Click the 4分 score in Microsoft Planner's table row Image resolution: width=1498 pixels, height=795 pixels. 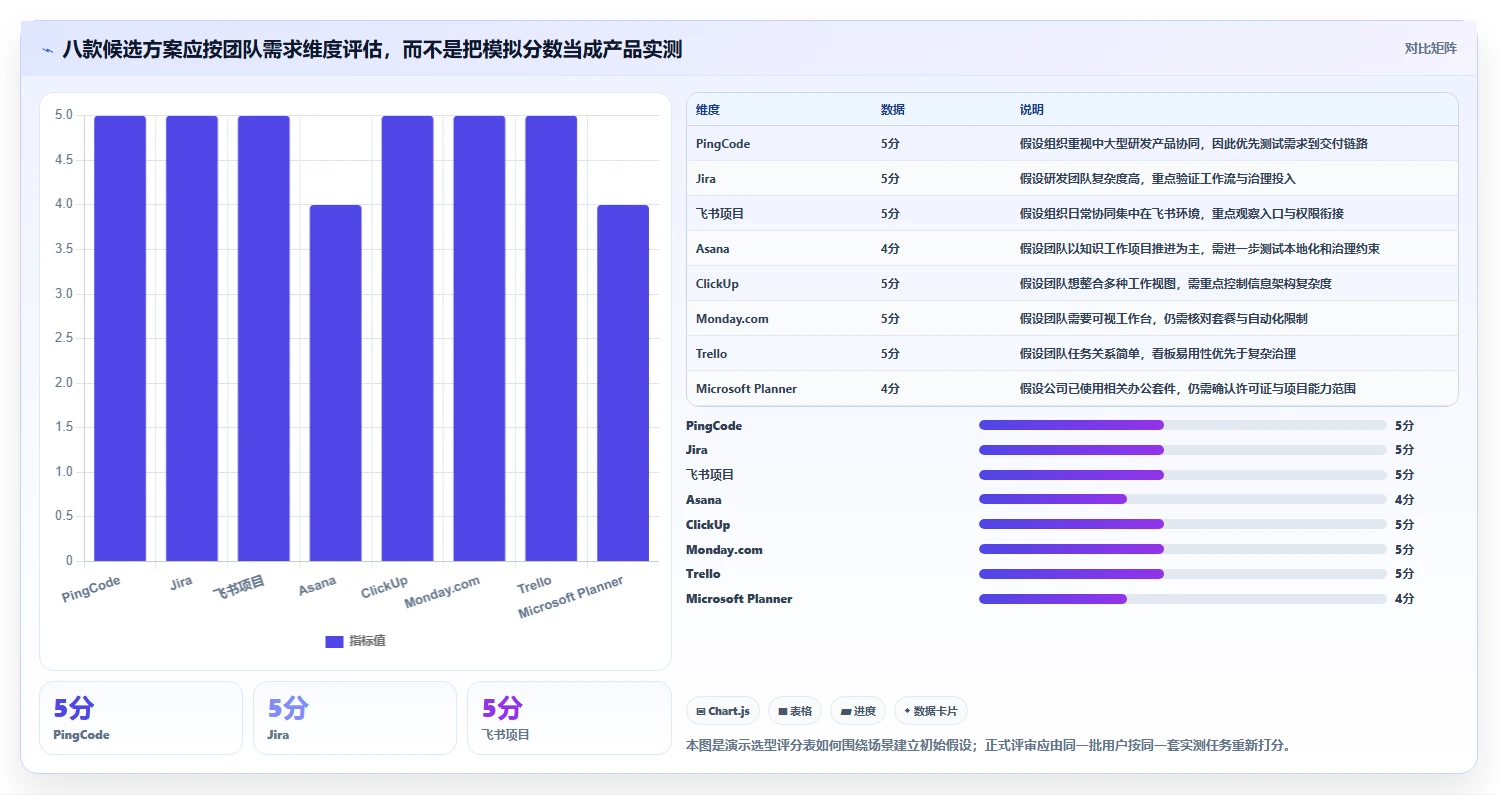(x=890, y=389)
